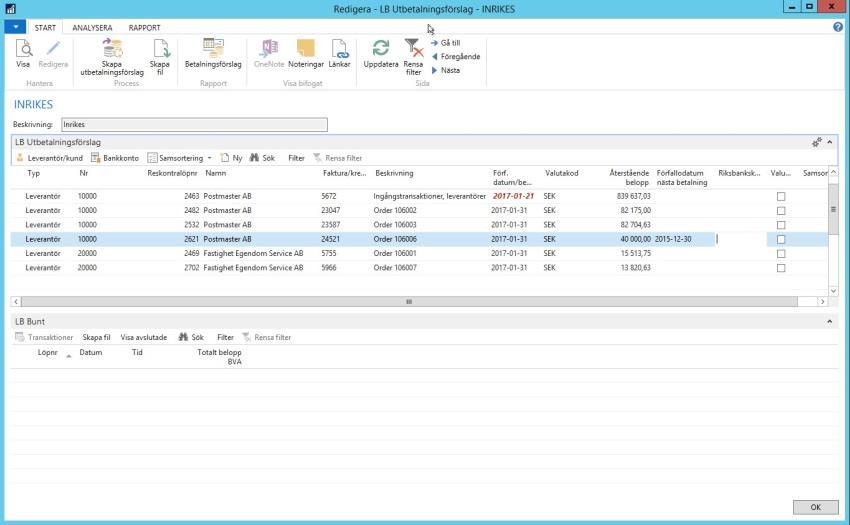The image size is (850, 525).
Task: Click the Riksbanksk... cell in selected row
Action: pos(740,239)
